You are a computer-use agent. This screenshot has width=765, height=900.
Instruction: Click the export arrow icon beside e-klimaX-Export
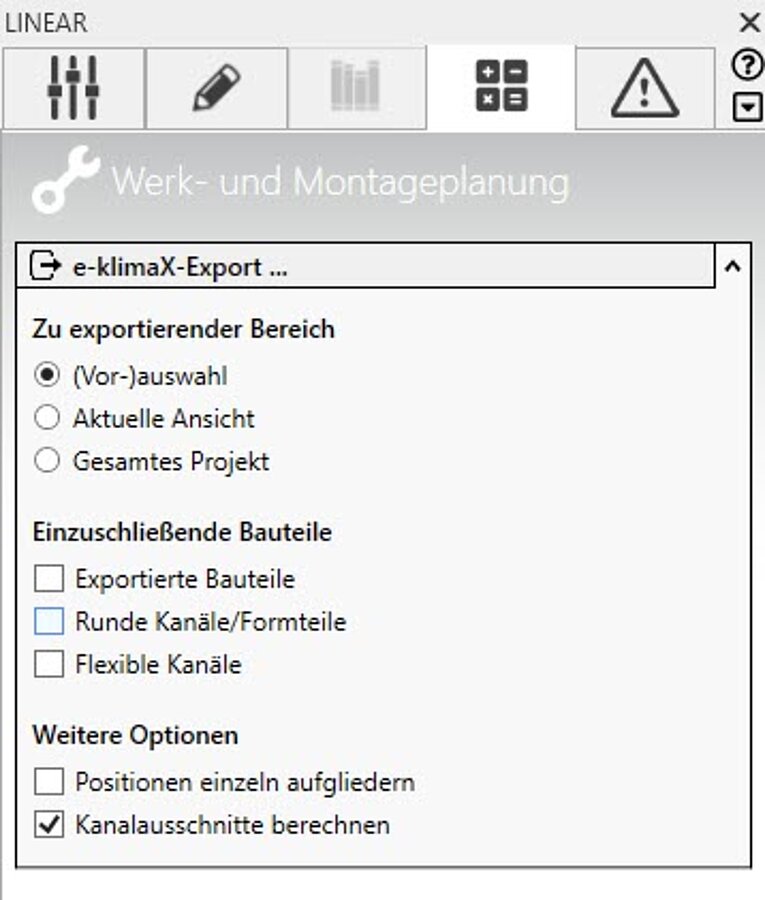(x=45, y=266)
